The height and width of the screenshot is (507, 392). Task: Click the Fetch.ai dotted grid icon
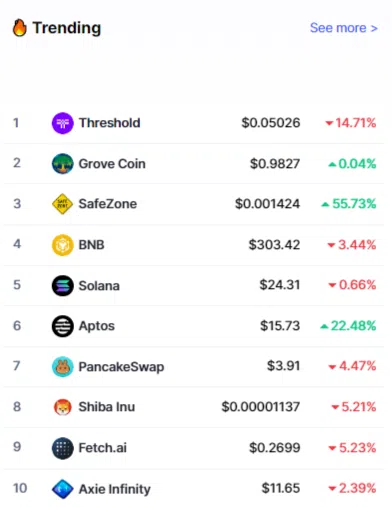(62, 448)
